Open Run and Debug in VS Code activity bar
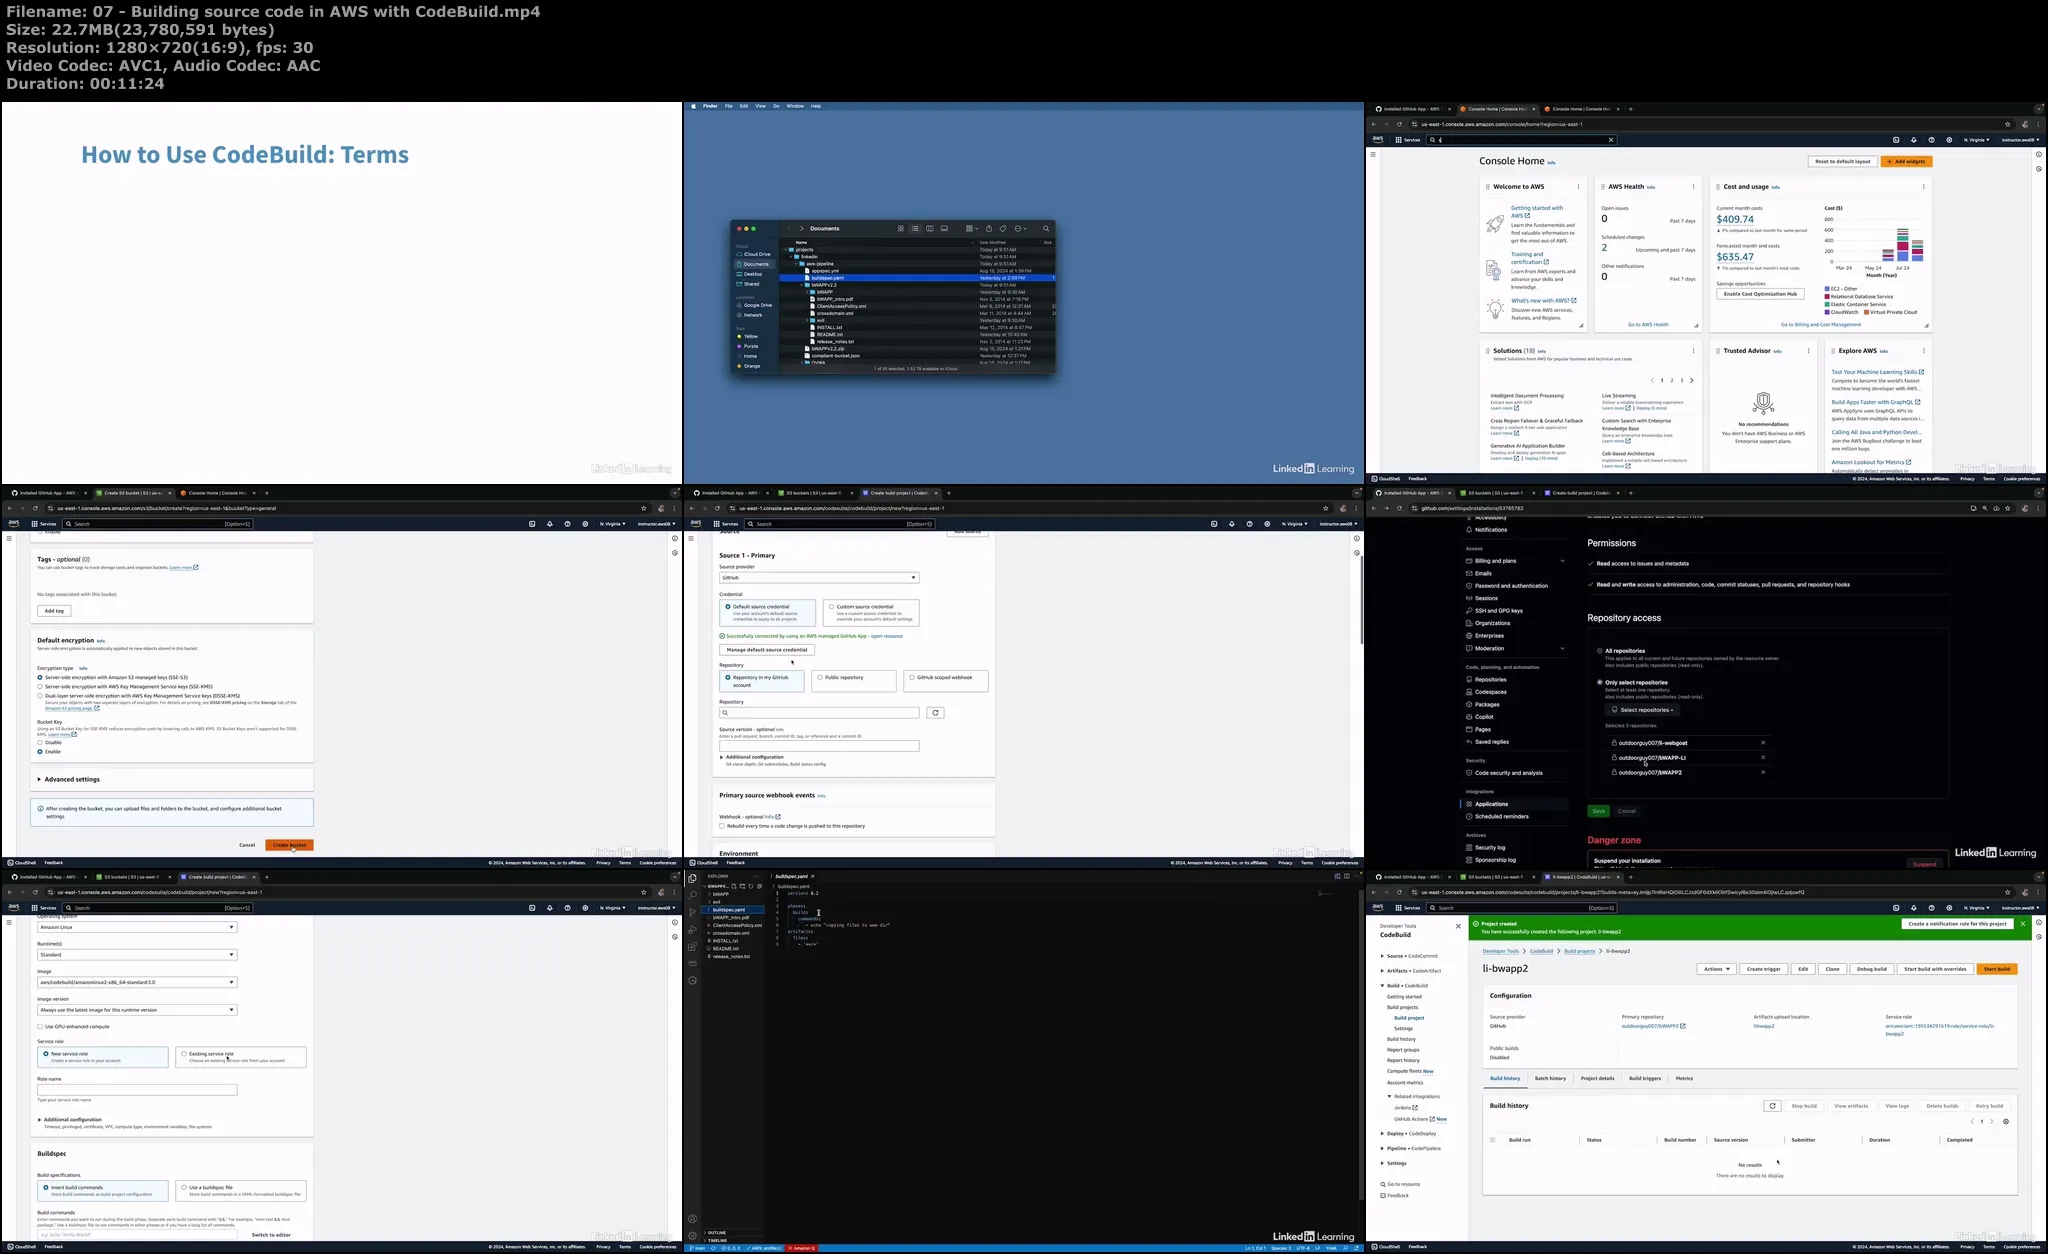2048x1254 pixels. point(692,929)
